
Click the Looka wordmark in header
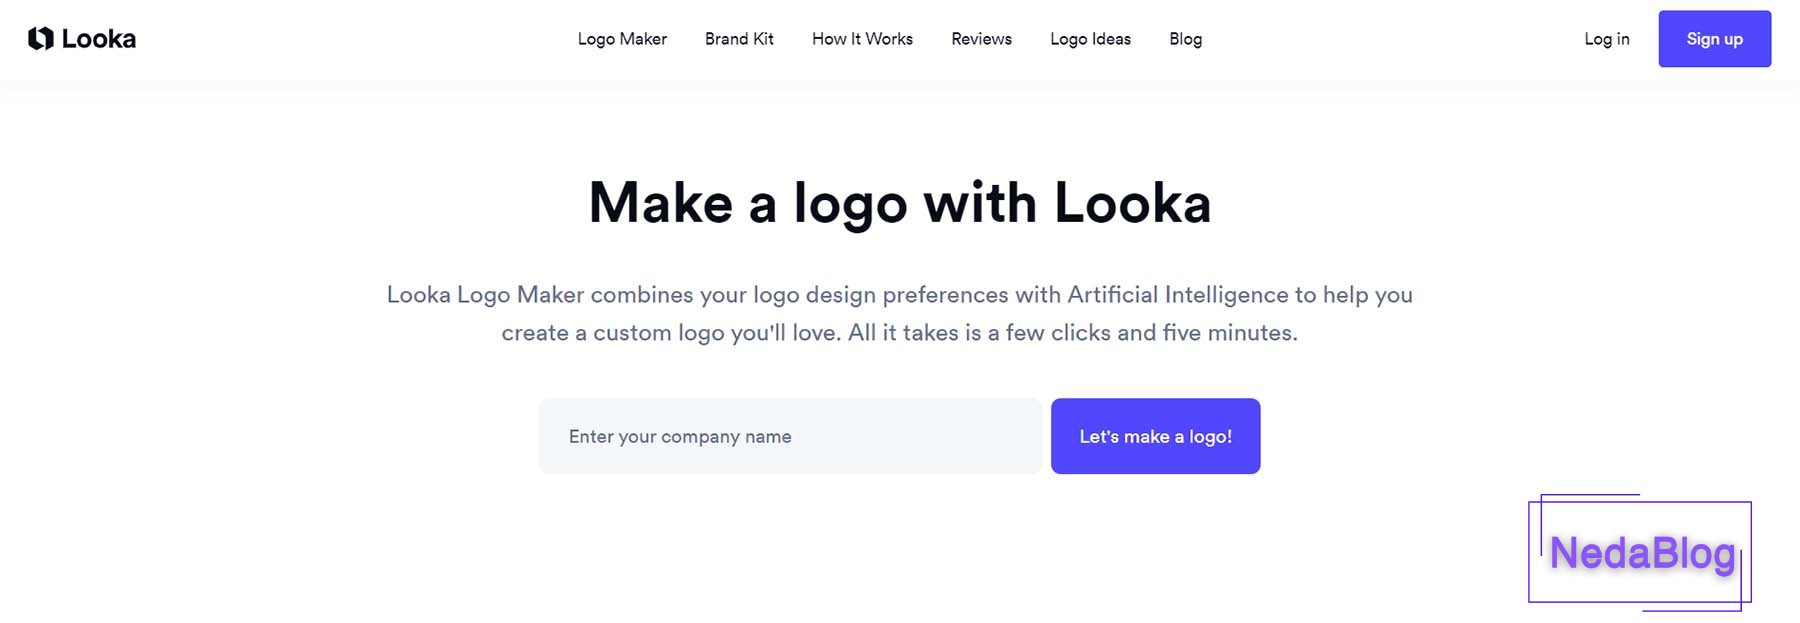coord(98,39)
